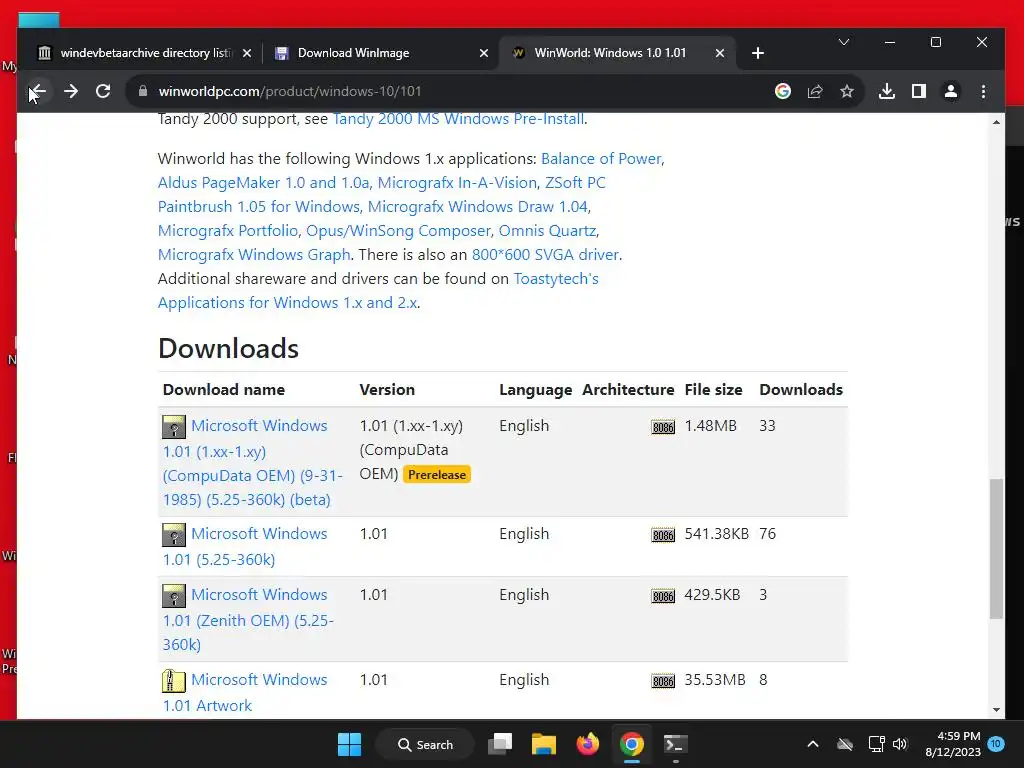Open Microsoft Windows 1.01 (5.25-360k) link
The height and width of the screenshot is (768, 1024).
click(x=245, y=547)
